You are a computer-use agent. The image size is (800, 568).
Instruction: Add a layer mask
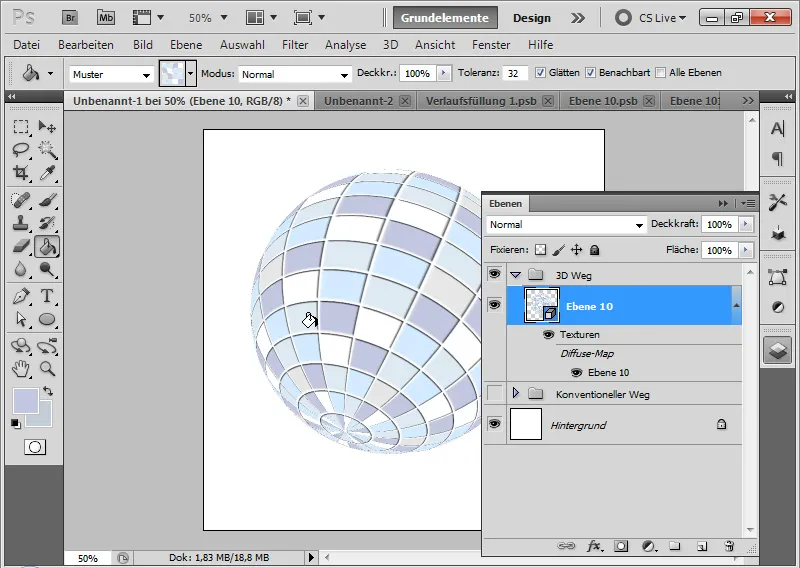tap(621, 546)
